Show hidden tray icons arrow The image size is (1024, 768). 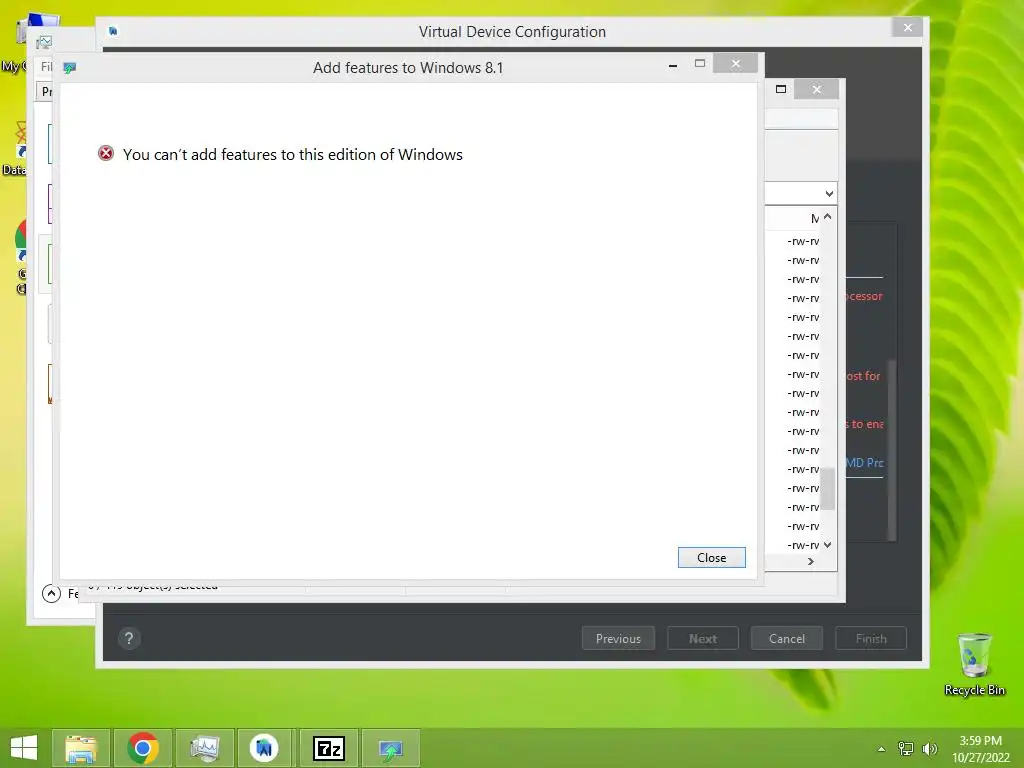881,748
